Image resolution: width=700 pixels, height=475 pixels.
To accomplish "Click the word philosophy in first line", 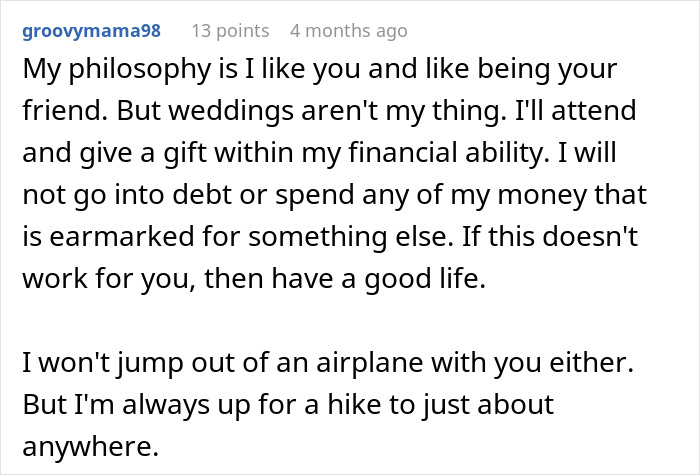I will coord(139,70).
